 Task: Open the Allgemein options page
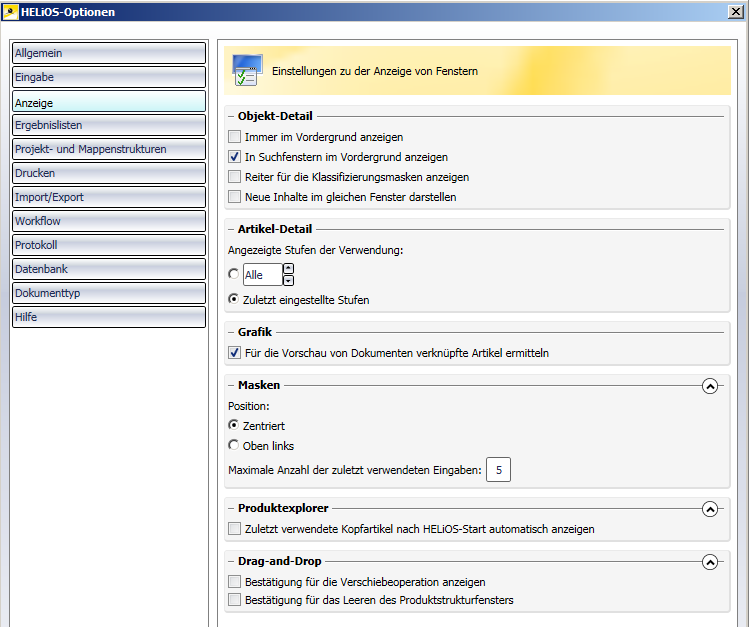pos(109,53)
